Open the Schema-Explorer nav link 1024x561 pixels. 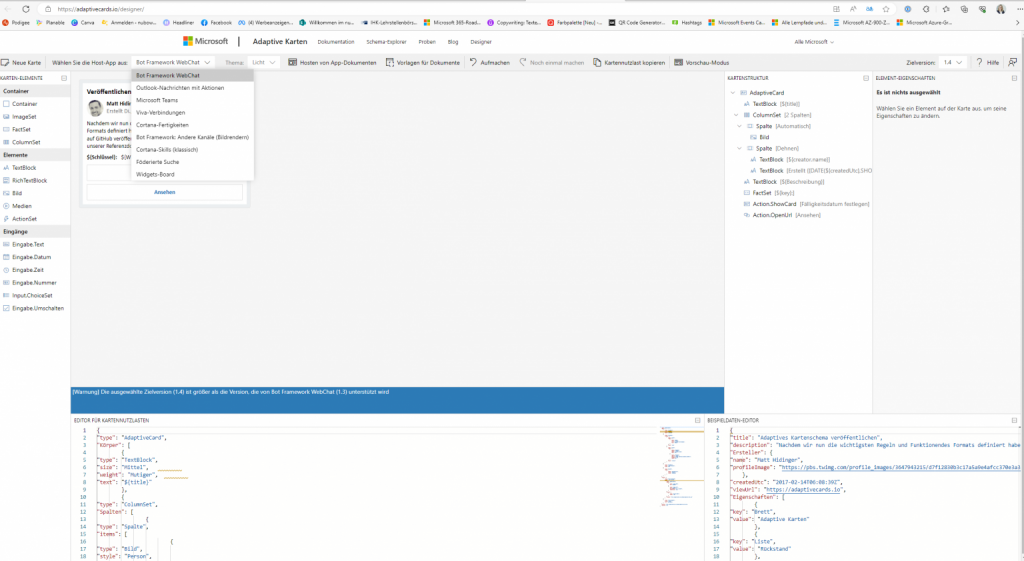(x=386, y=42)
